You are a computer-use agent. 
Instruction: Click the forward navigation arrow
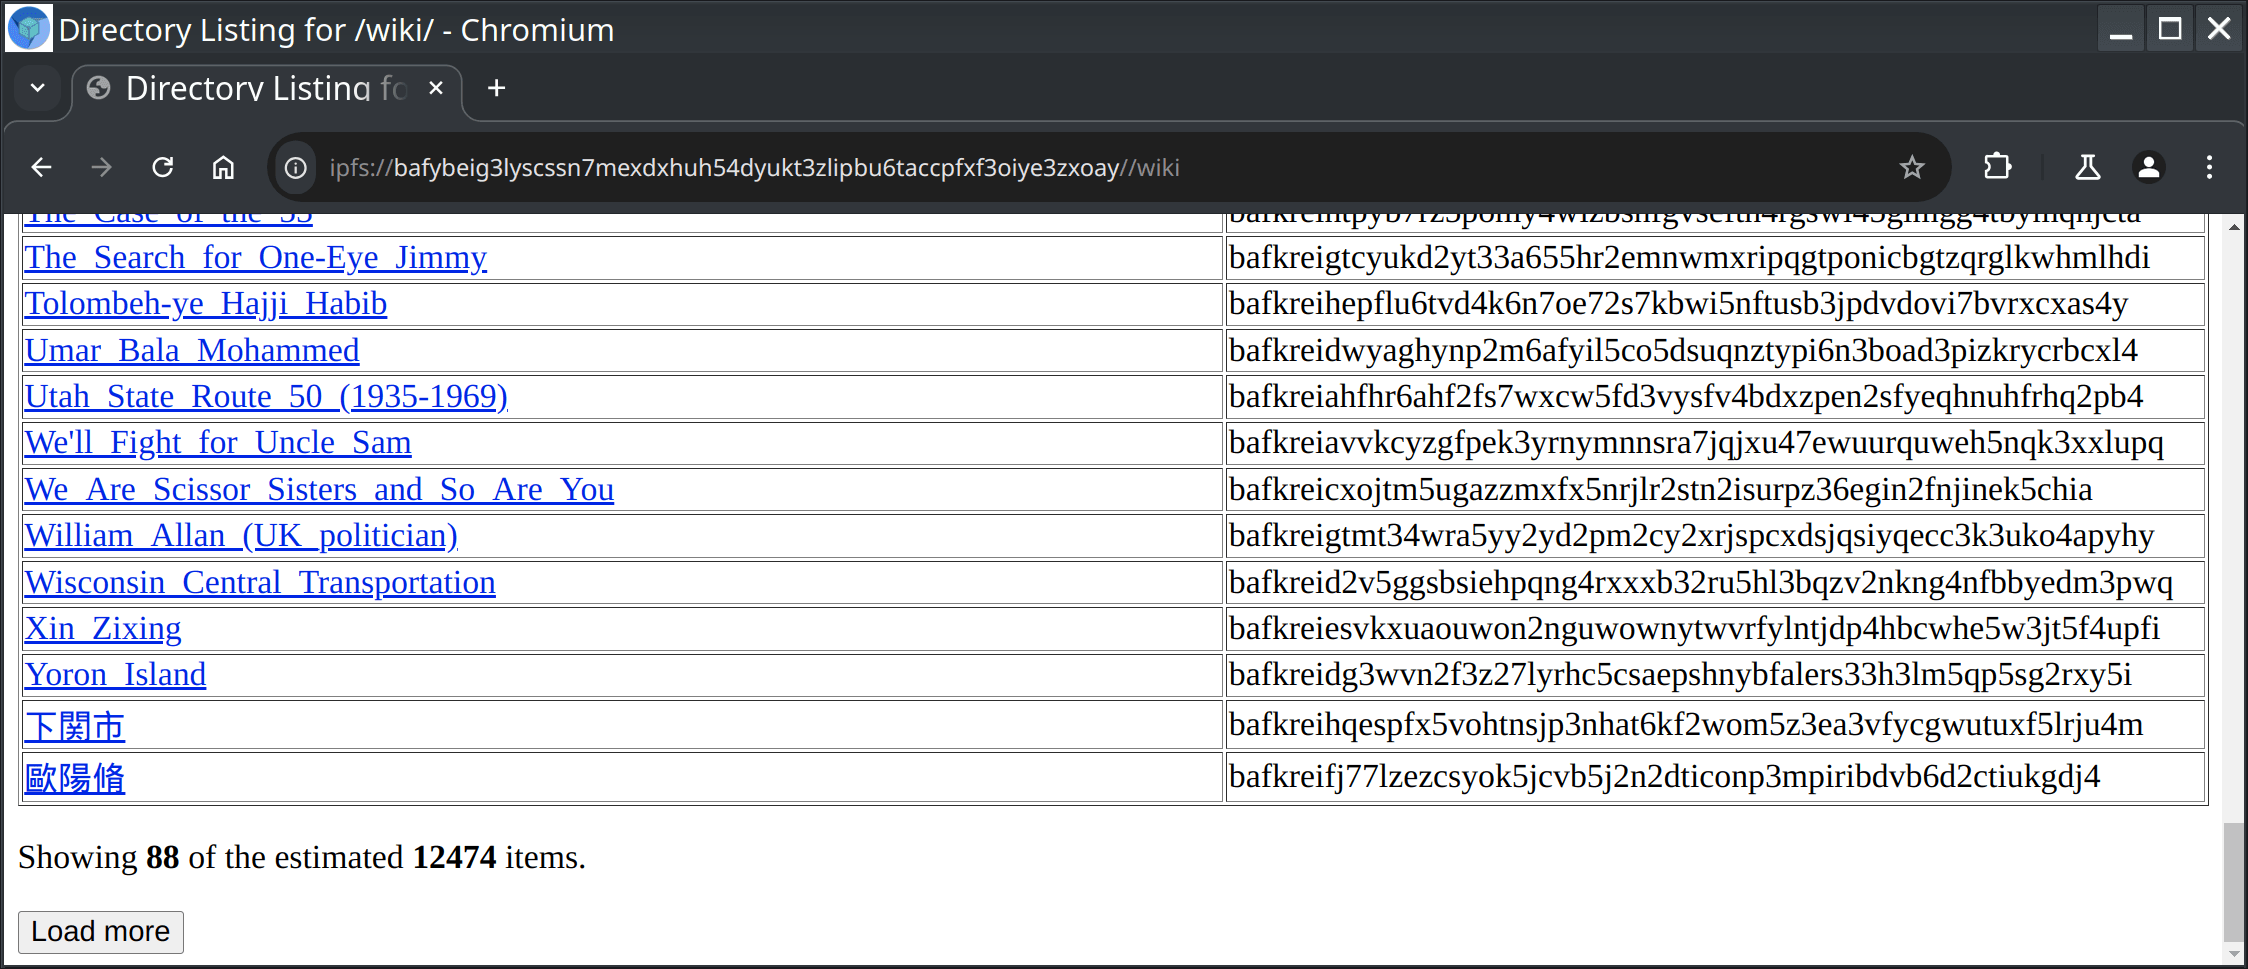tap(101, 167)
